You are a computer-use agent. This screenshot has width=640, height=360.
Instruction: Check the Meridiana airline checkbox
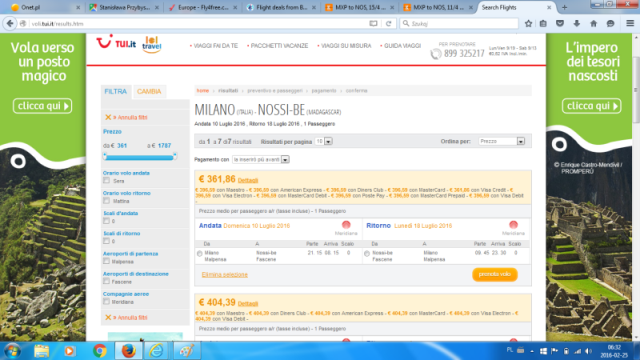click(107, 302)
